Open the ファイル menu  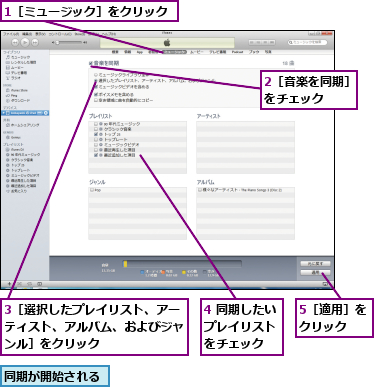coord(11,34)
